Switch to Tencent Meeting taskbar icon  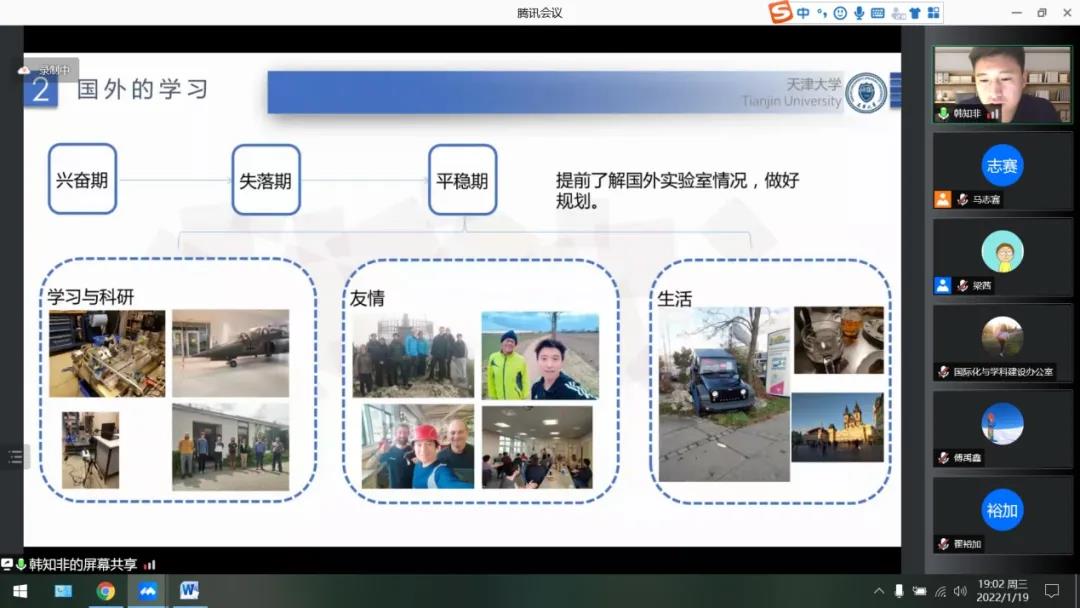(147, 591)
